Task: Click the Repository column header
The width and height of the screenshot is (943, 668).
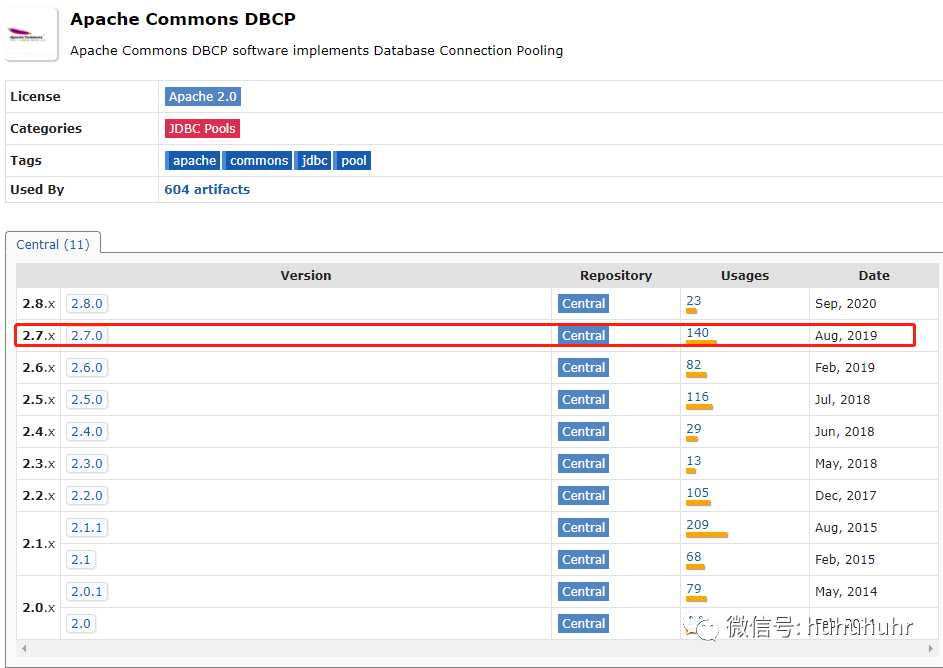Action: (616, 275)
